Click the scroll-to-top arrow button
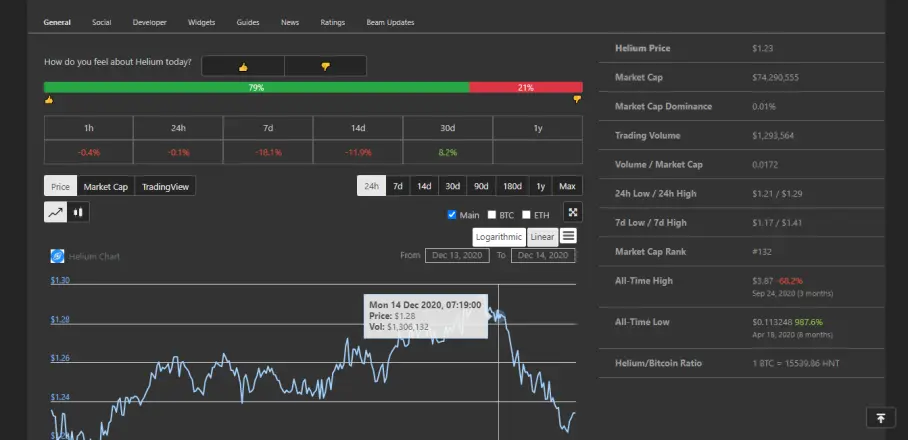 click(881, 418)
